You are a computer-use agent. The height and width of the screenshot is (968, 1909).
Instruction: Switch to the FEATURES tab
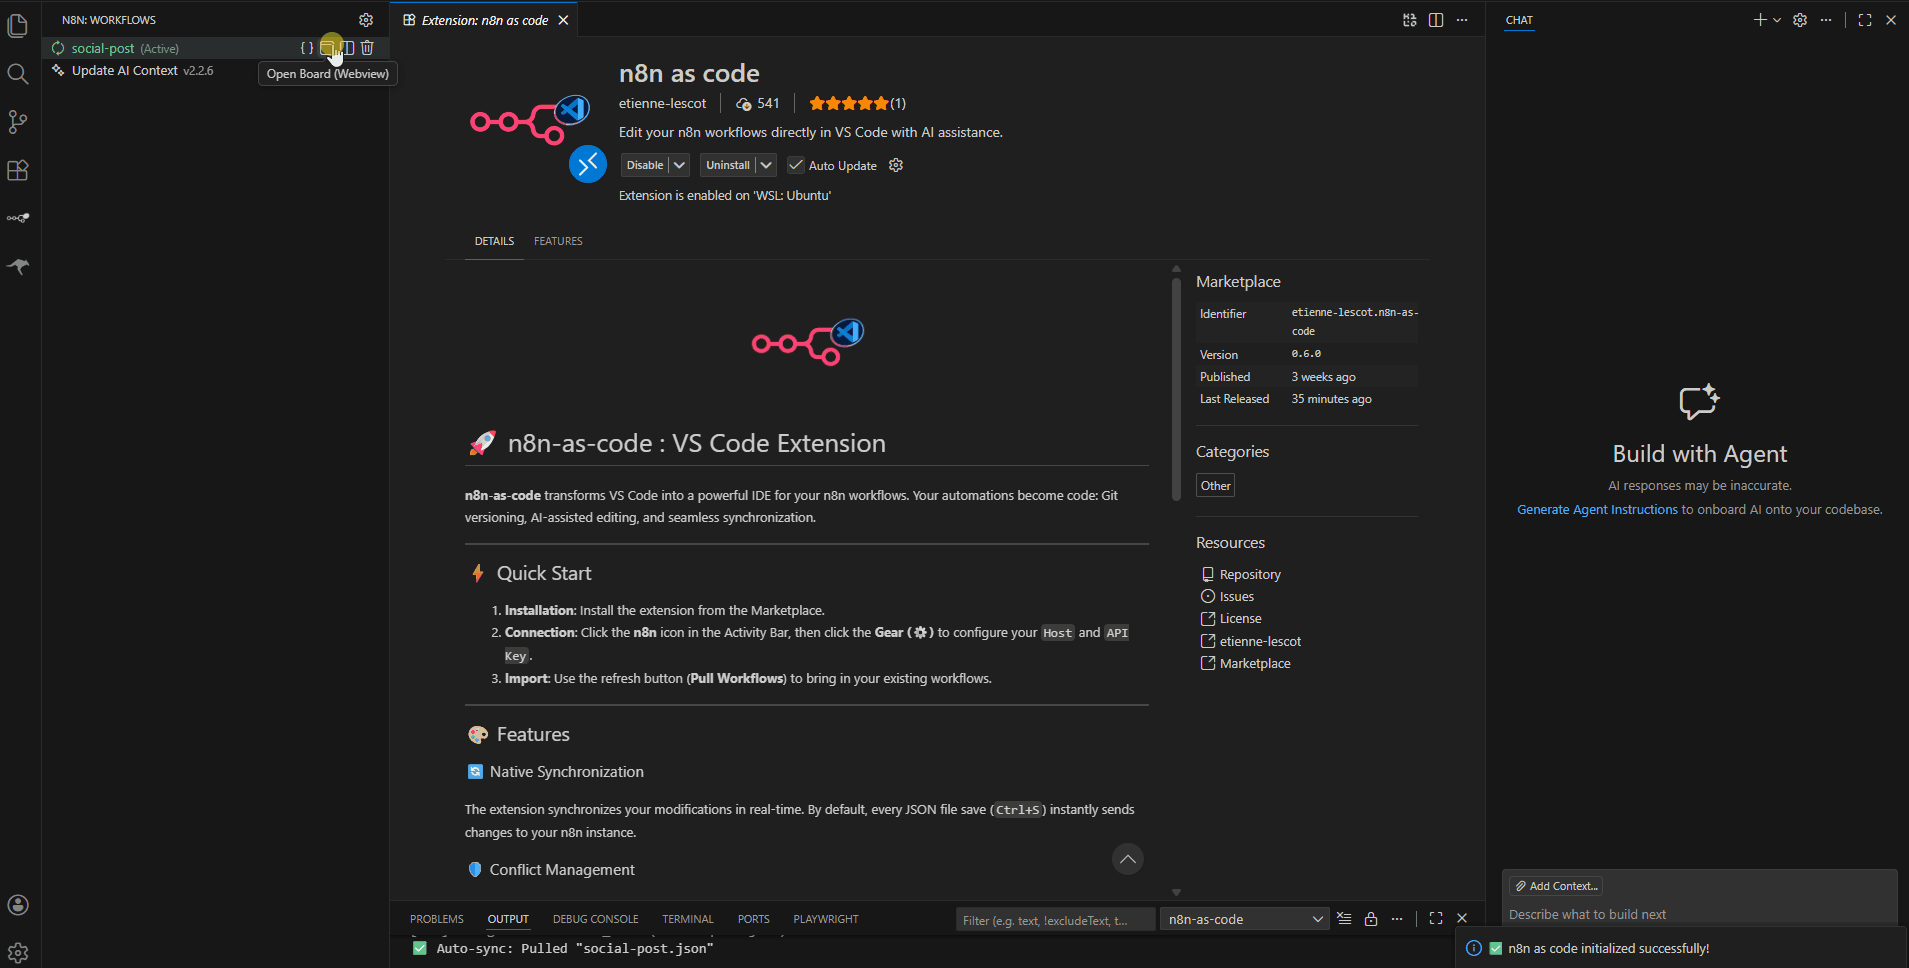point(558,241)
